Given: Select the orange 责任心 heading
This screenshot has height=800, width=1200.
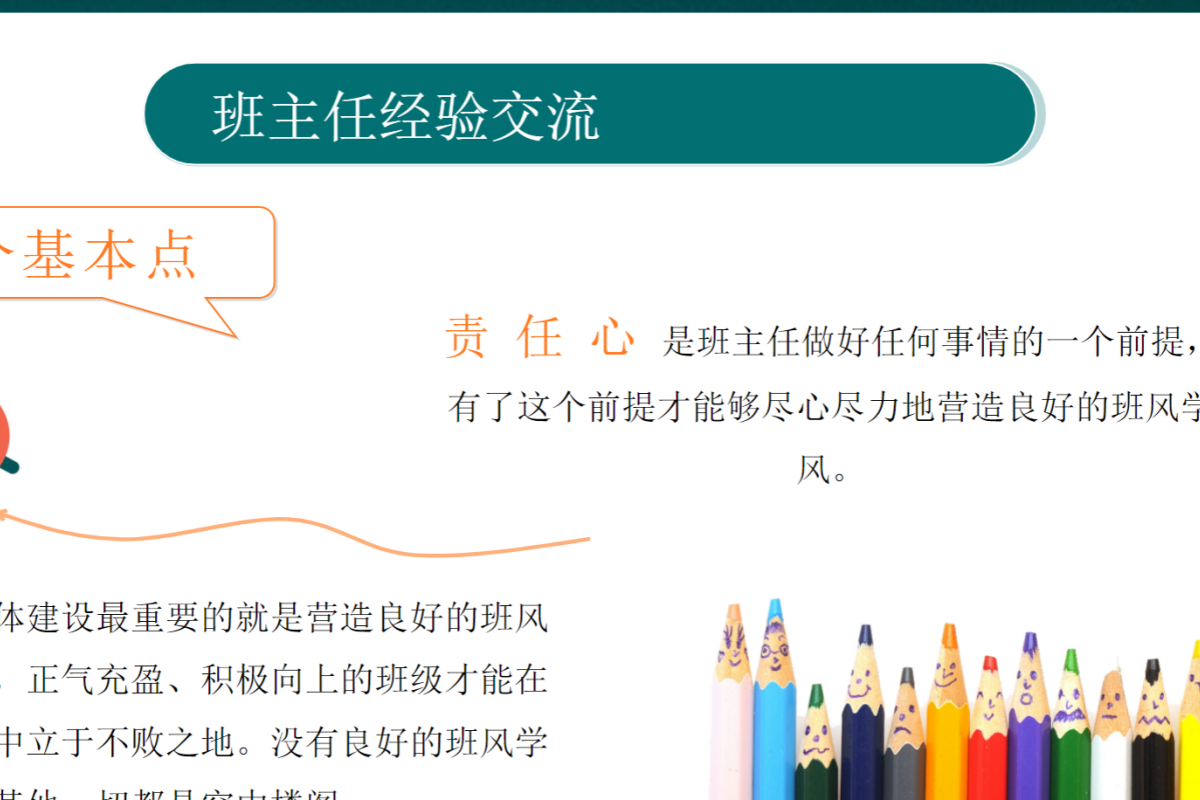Looking at the screenshot, I should point(540,339).
